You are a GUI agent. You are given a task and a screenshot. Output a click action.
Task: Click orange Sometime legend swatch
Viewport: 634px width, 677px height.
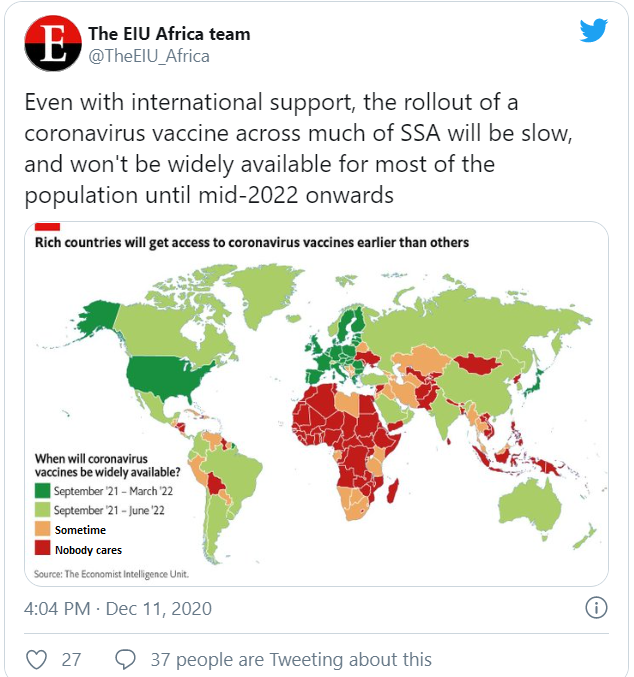[x=43, y=530]
